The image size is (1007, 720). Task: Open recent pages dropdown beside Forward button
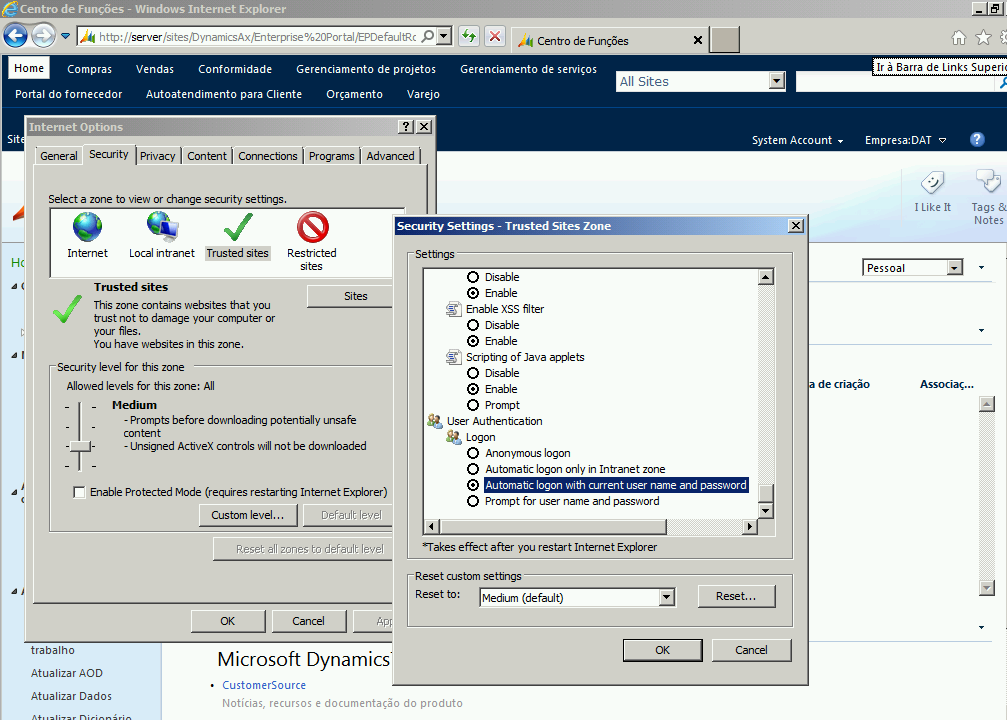pos(66,37)
